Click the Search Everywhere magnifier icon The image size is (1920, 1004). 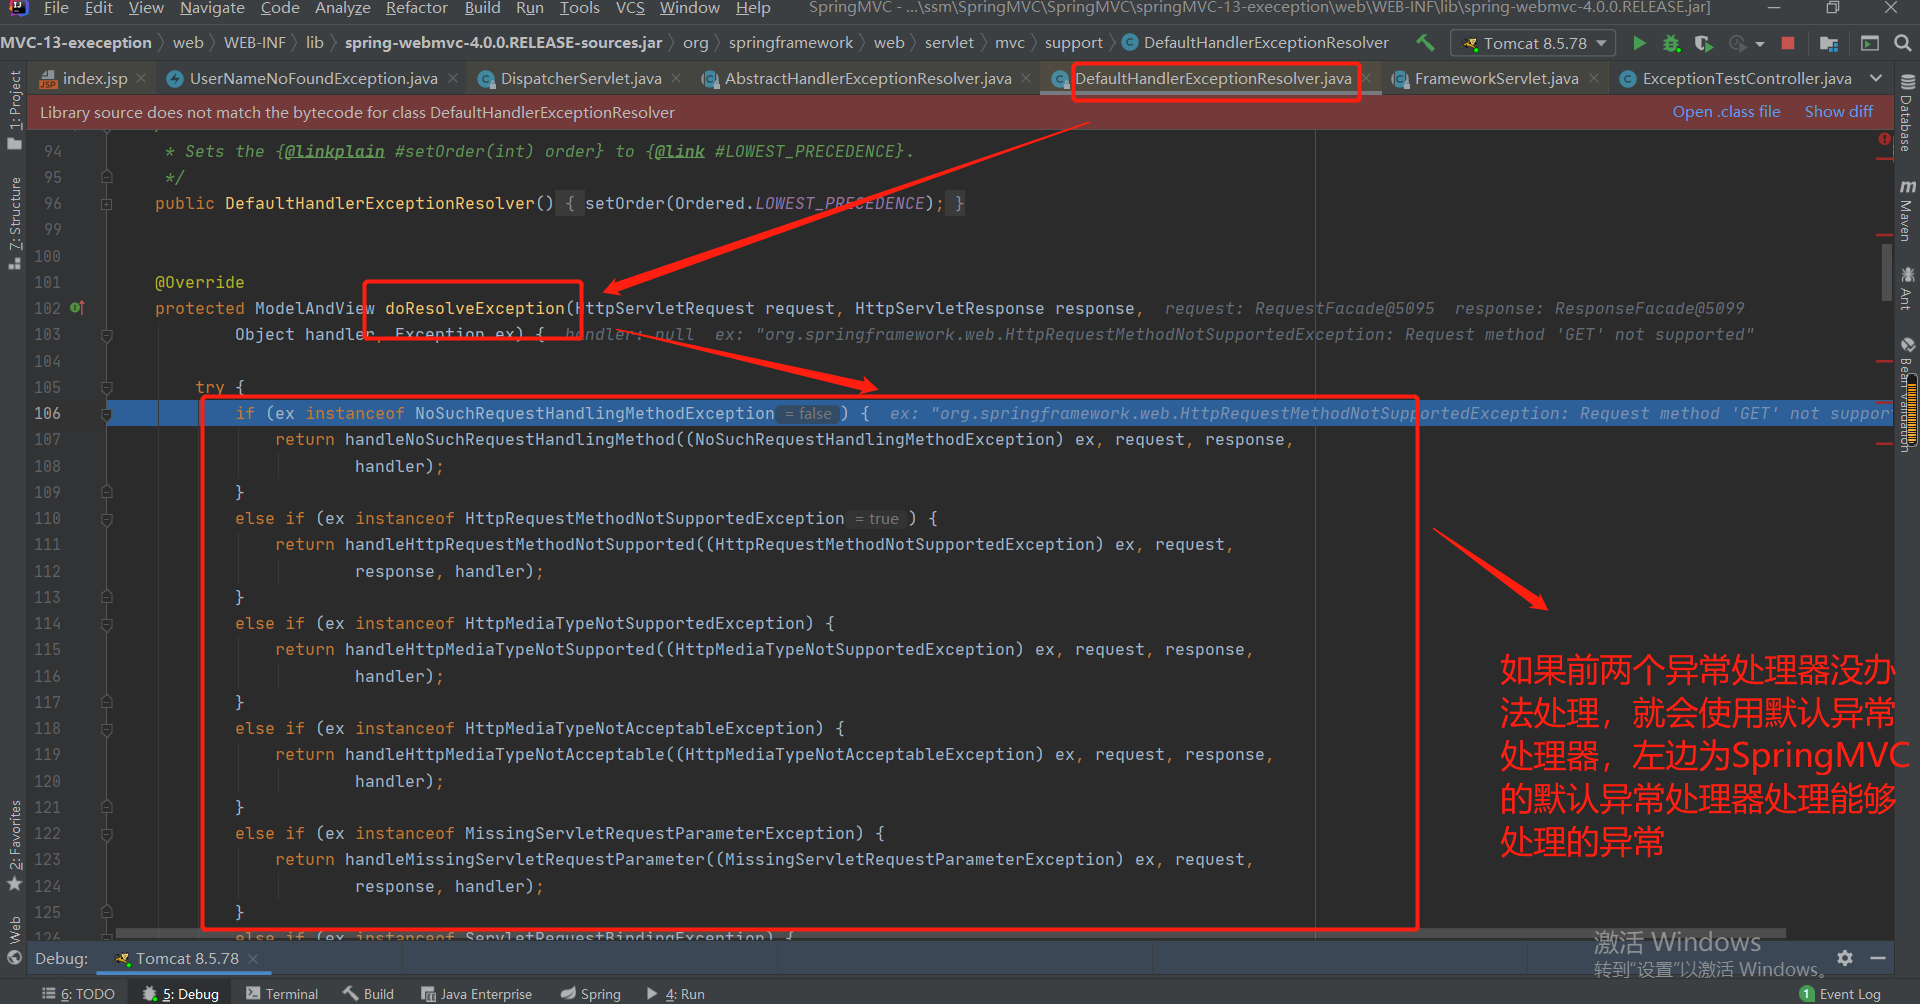point(1903,43)
